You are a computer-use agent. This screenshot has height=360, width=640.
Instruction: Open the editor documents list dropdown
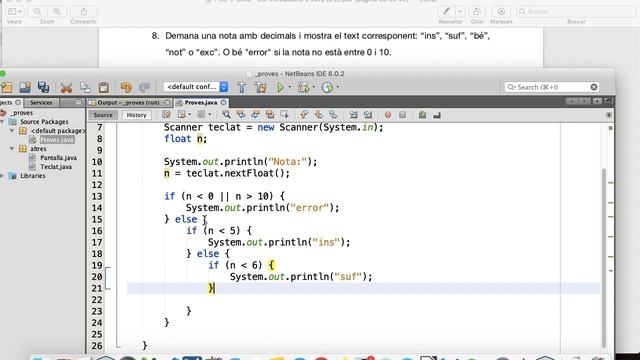597,101
